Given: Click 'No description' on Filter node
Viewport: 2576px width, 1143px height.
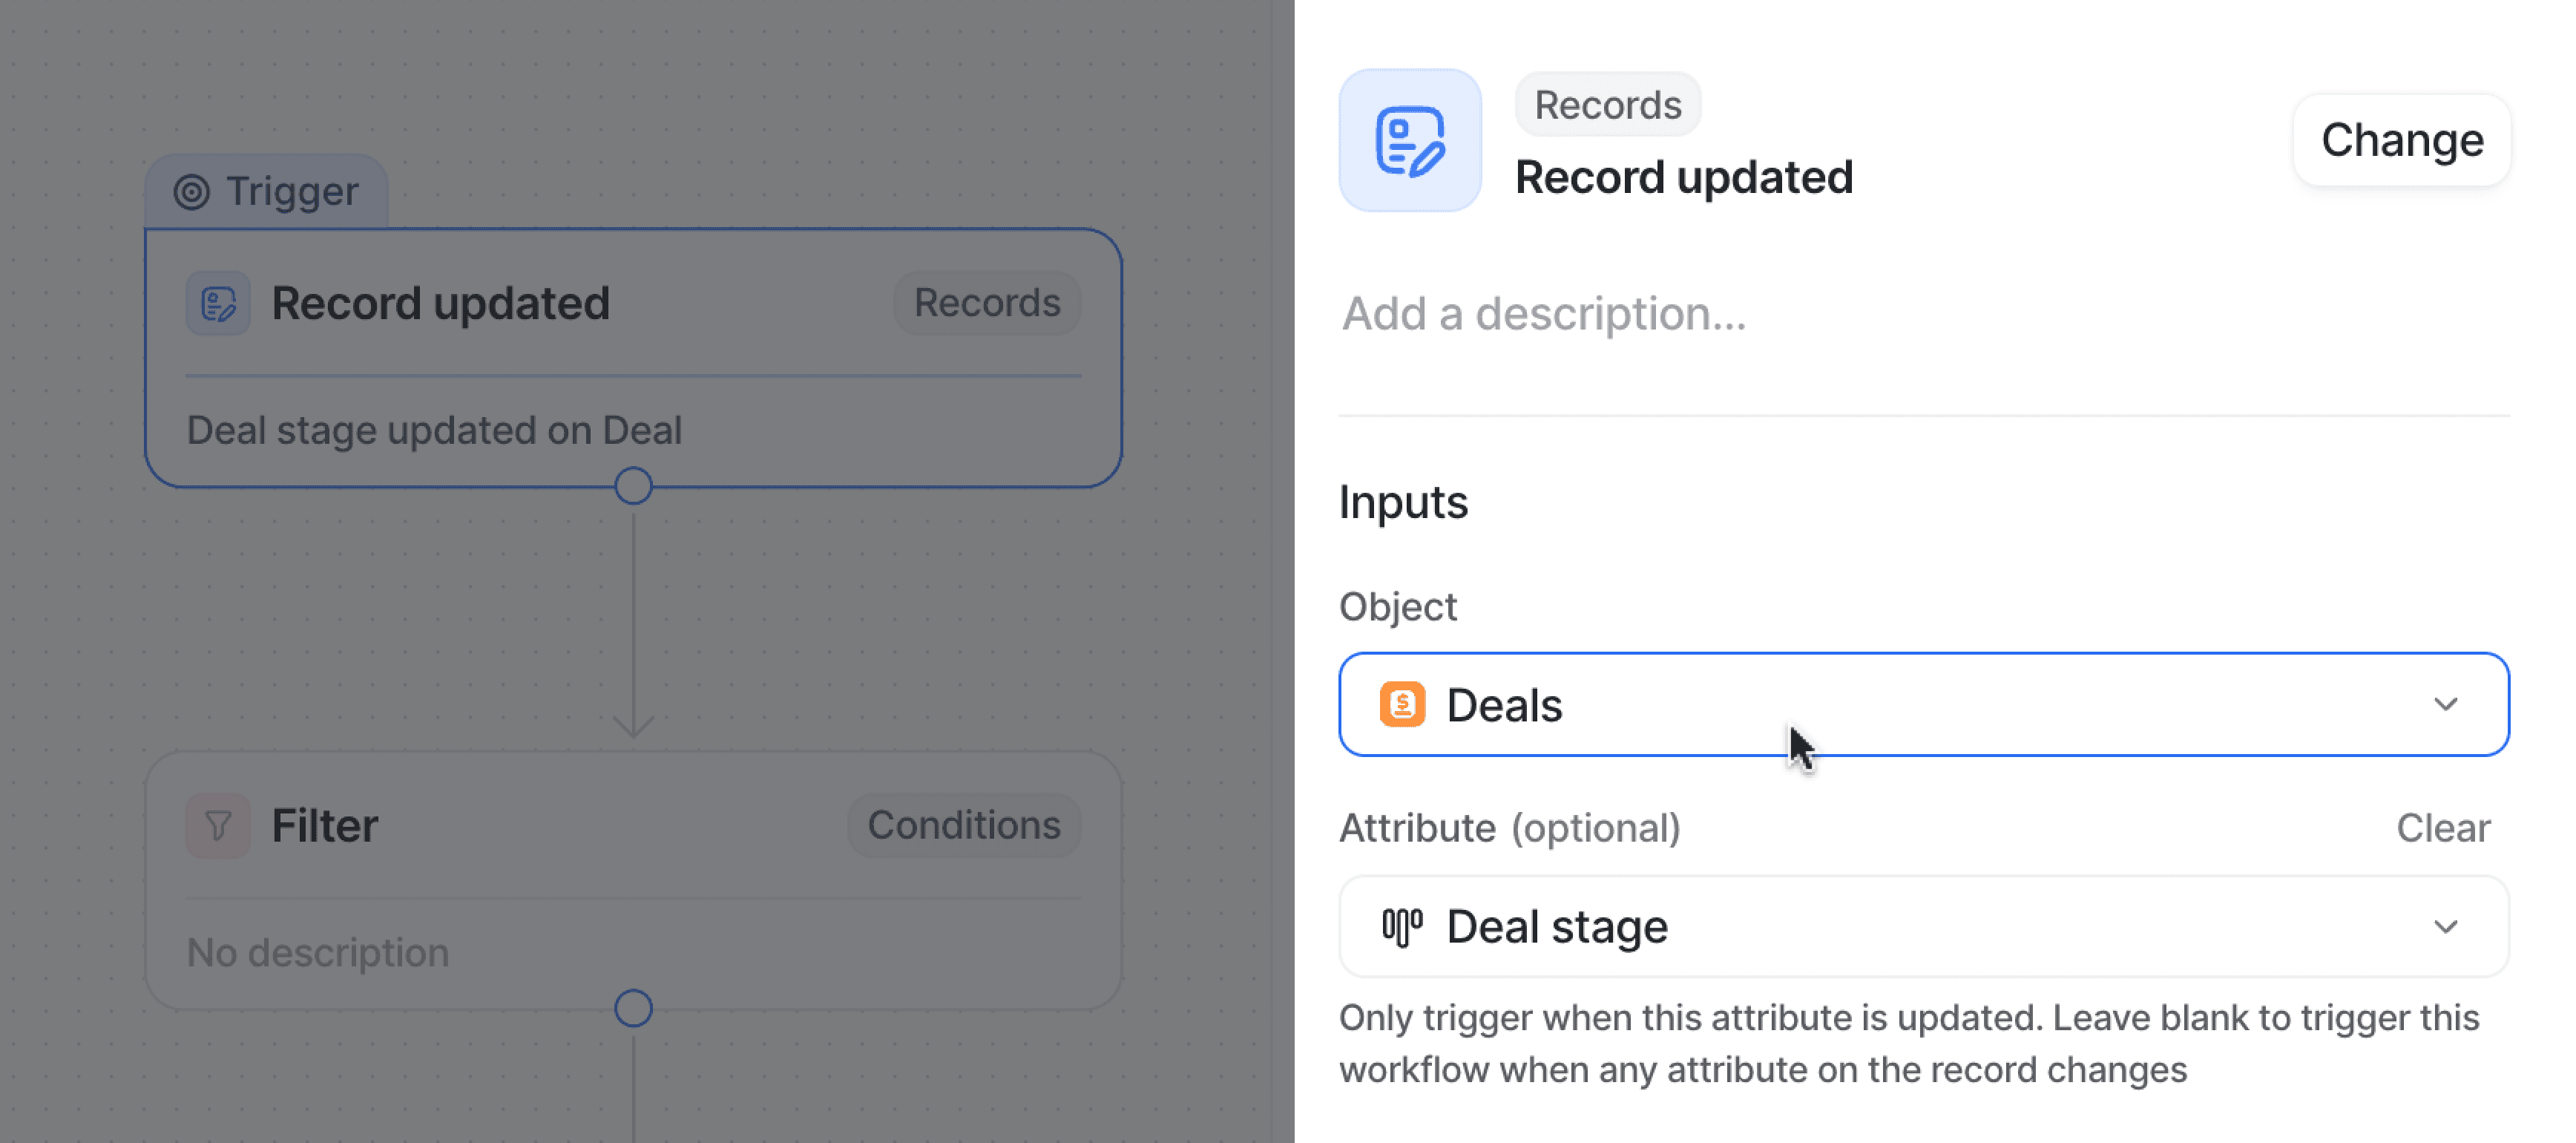Looking at the screenshot, I should click(x=318, y=952).
